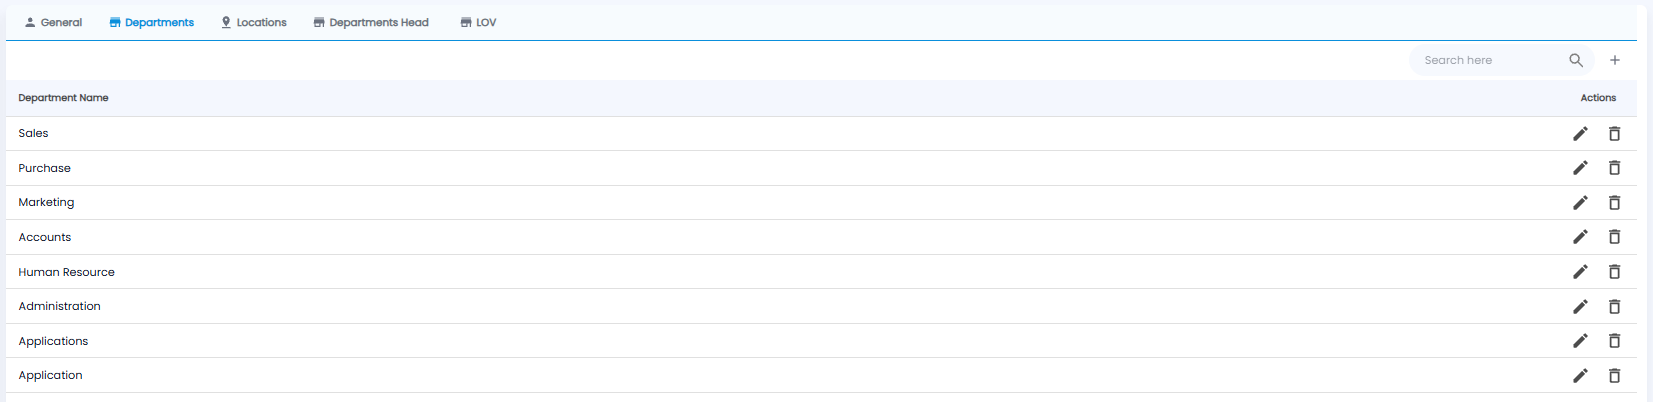
Task: Edit the Accounts department
Action: click(1580, 237)
